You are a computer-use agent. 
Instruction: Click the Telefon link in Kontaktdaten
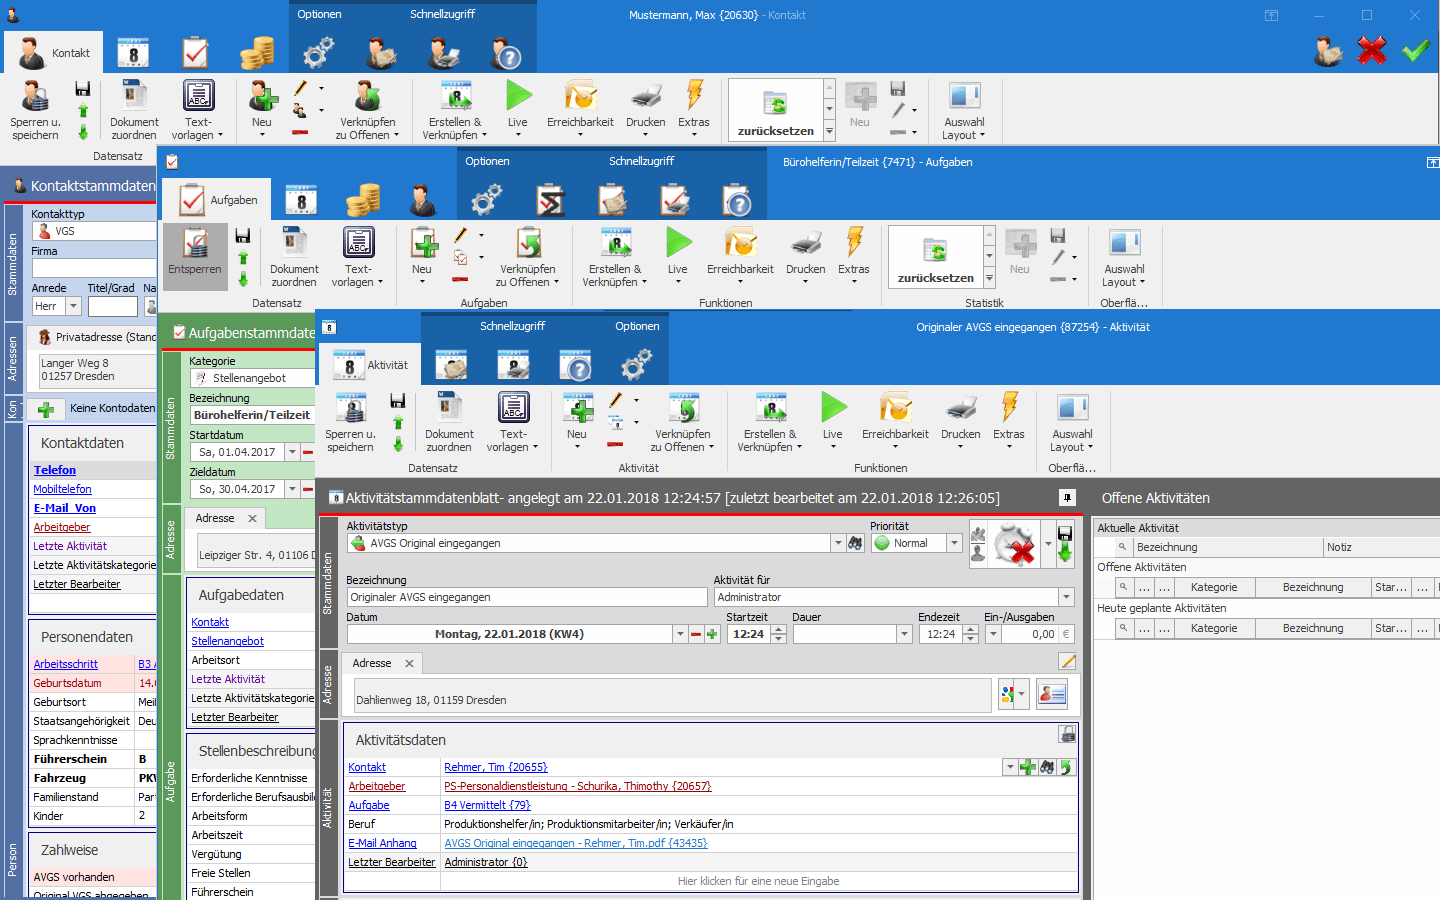pos(54,470)
